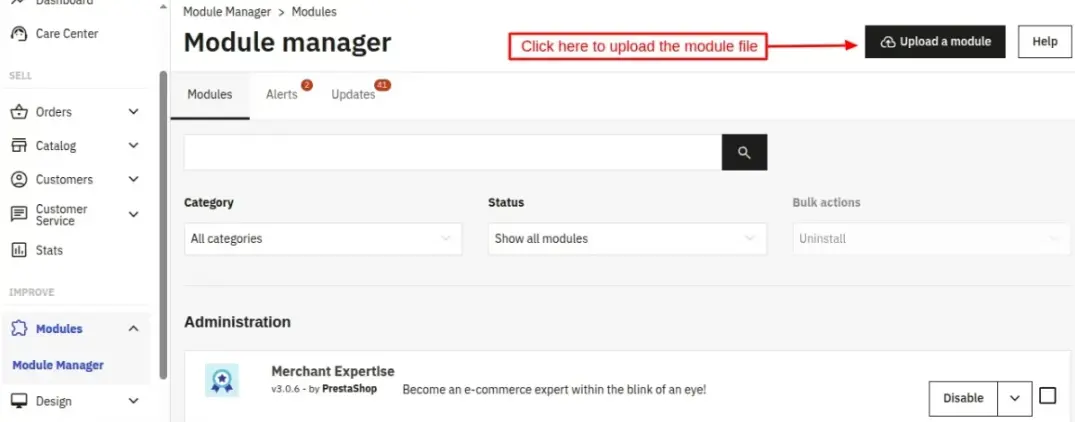
Task: Disable the Merchant Expertise module
Action: (963, 399)
